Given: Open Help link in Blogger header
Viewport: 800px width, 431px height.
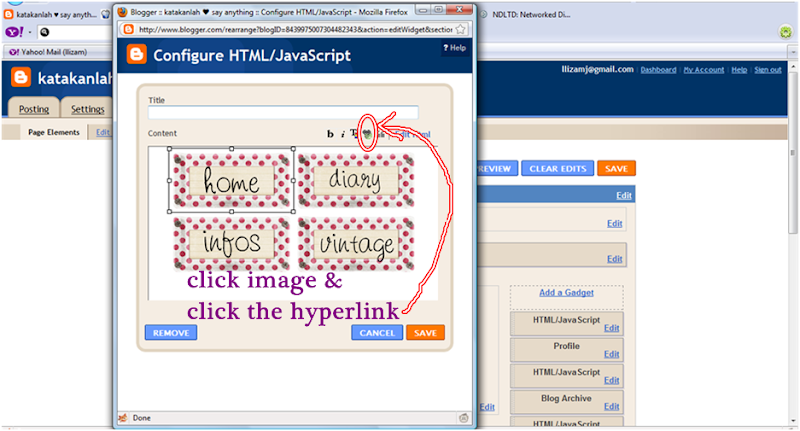Looking at the screenshot, I should tap(739, 70).
